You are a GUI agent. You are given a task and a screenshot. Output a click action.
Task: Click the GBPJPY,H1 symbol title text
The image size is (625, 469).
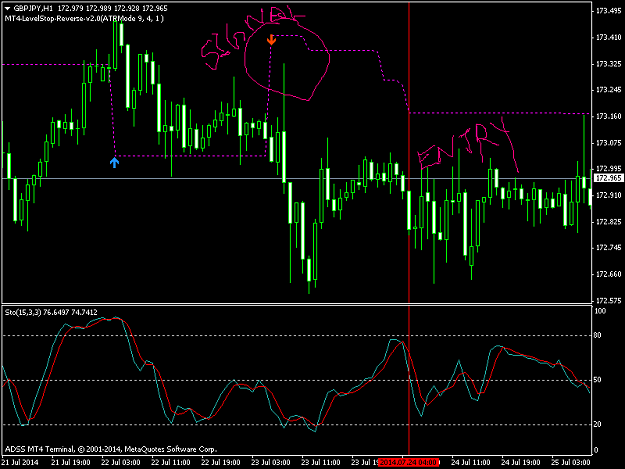point(33,8)
